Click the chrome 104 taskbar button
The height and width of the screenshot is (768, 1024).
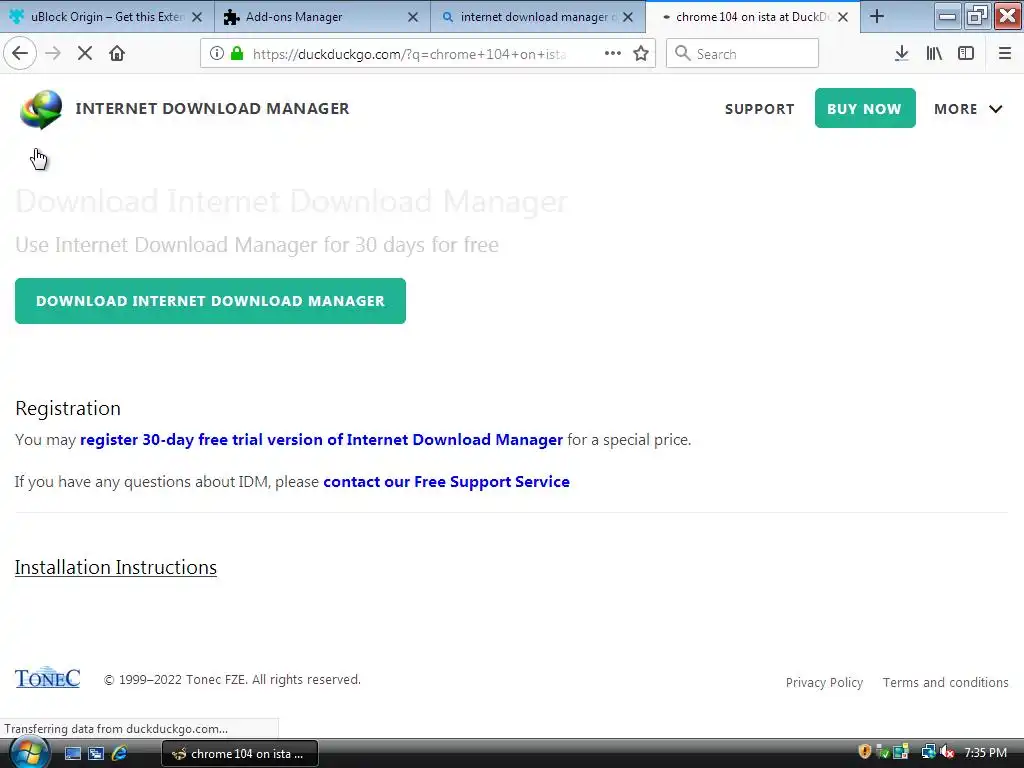[x=240, y=754]
